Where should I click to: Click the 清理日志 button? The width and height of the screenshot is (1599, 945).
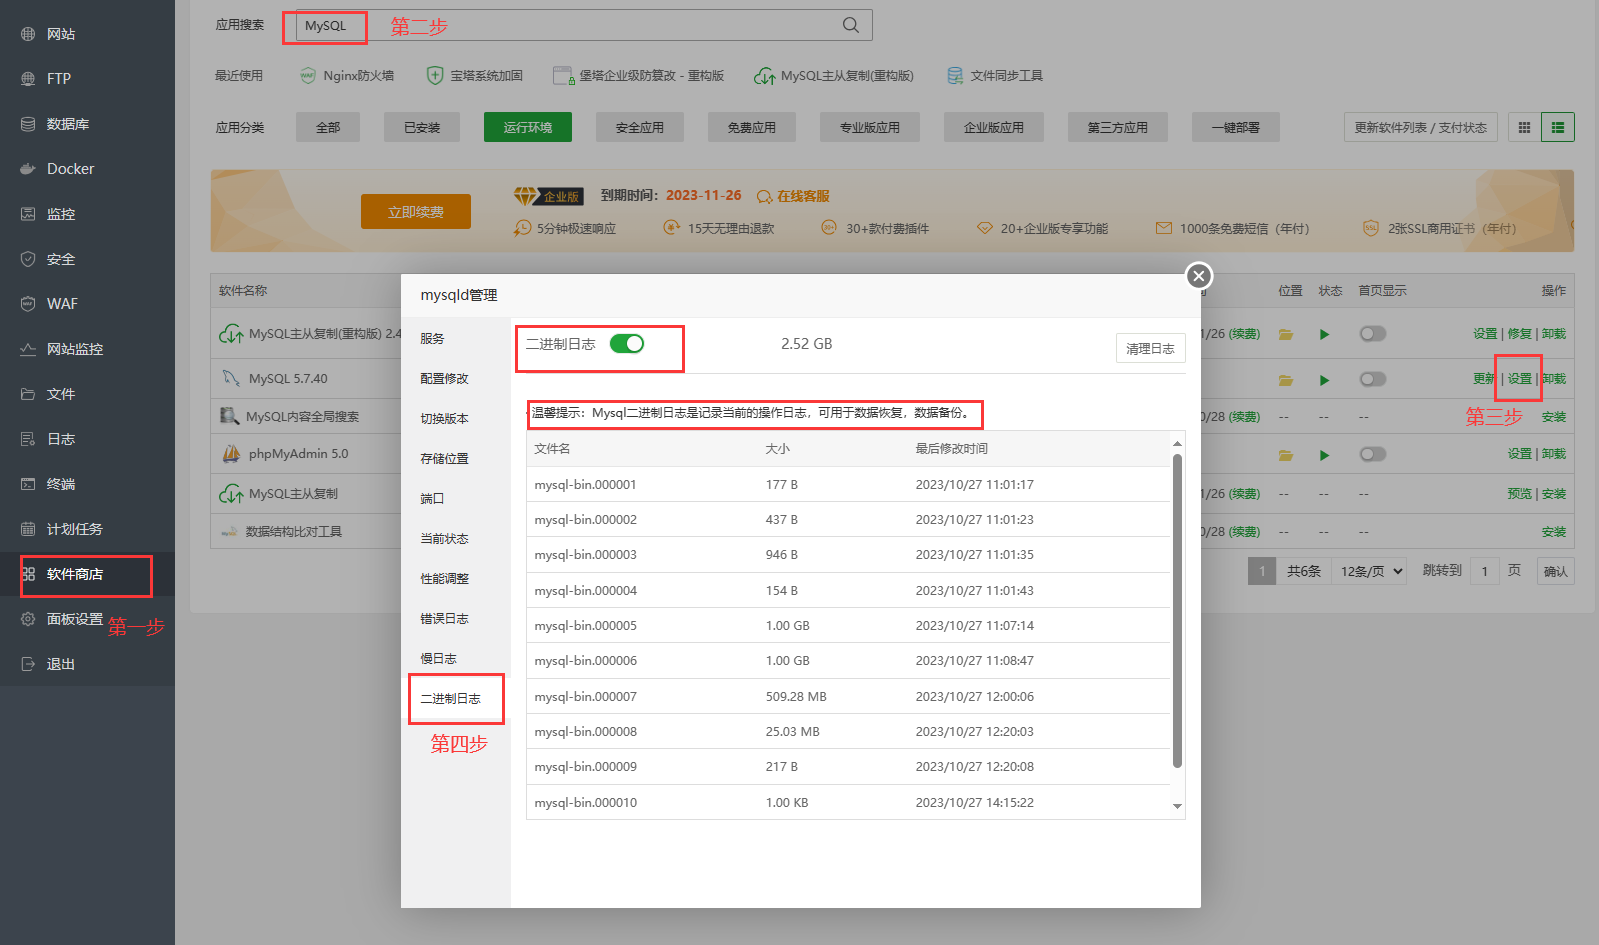coord(1150,348)
